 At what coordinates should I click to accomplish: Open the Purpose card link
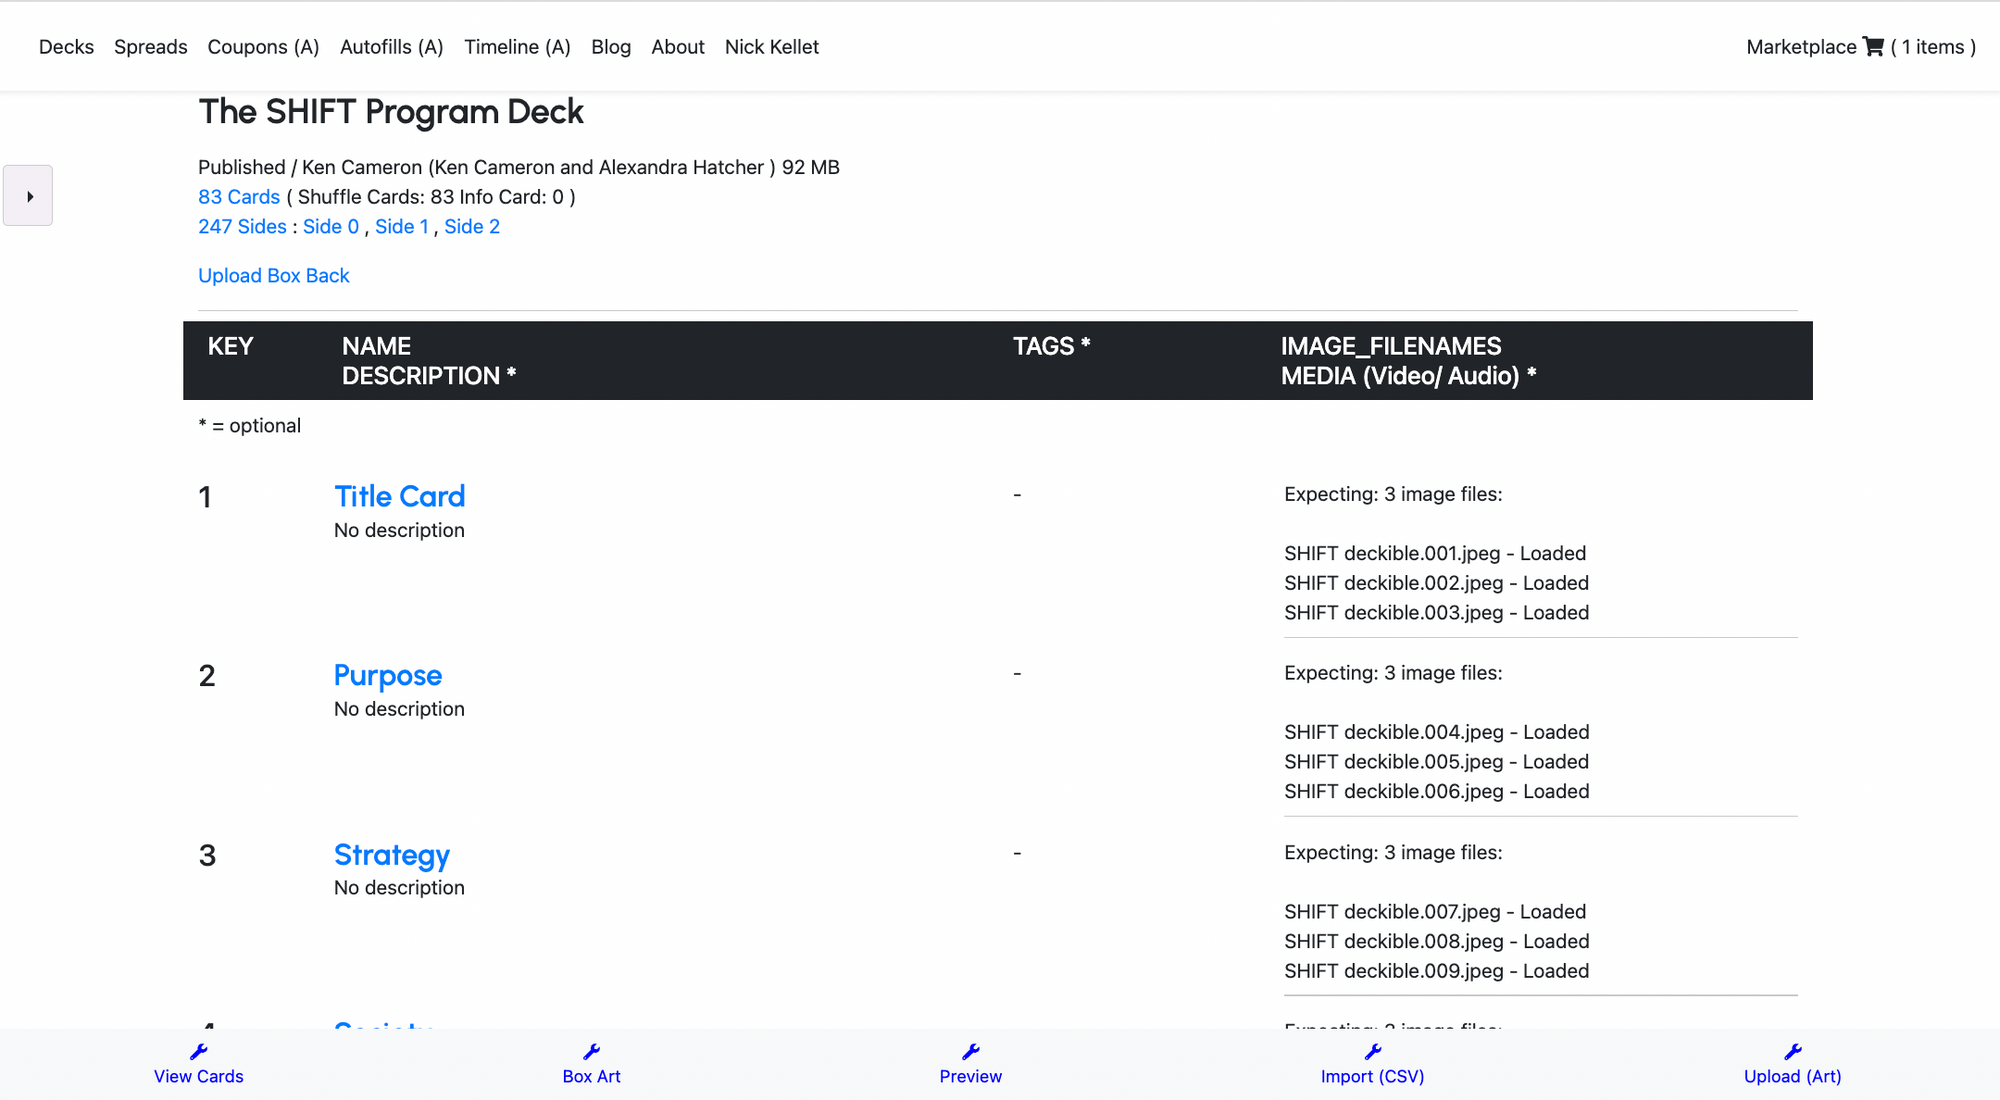pyautogui.click(x=387, y=675)
